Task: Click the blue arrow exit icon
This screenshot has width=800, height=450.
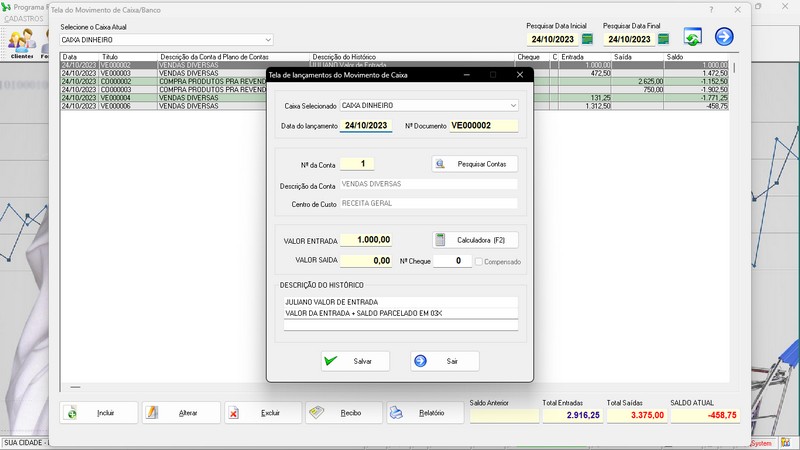Action: tap(724, 37)
